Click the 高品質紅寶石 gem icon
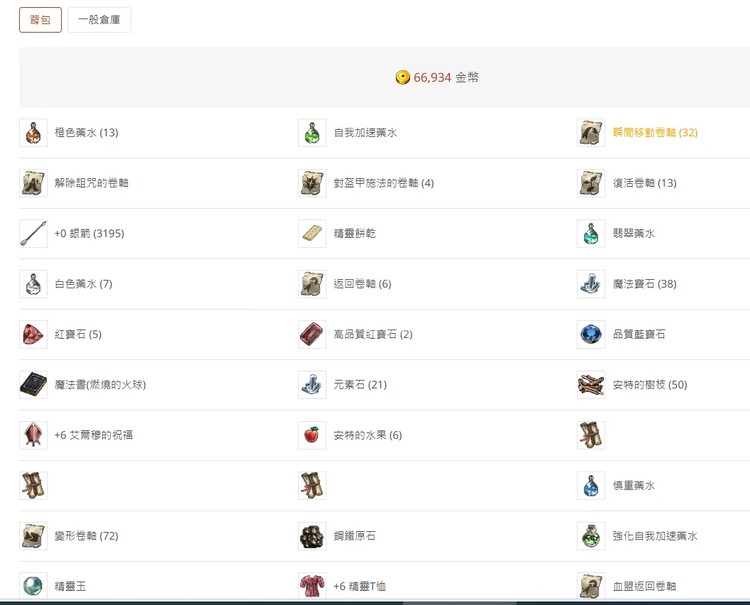Screen dimensions: 750x605 pyautogui.click(x=312, y=334)
